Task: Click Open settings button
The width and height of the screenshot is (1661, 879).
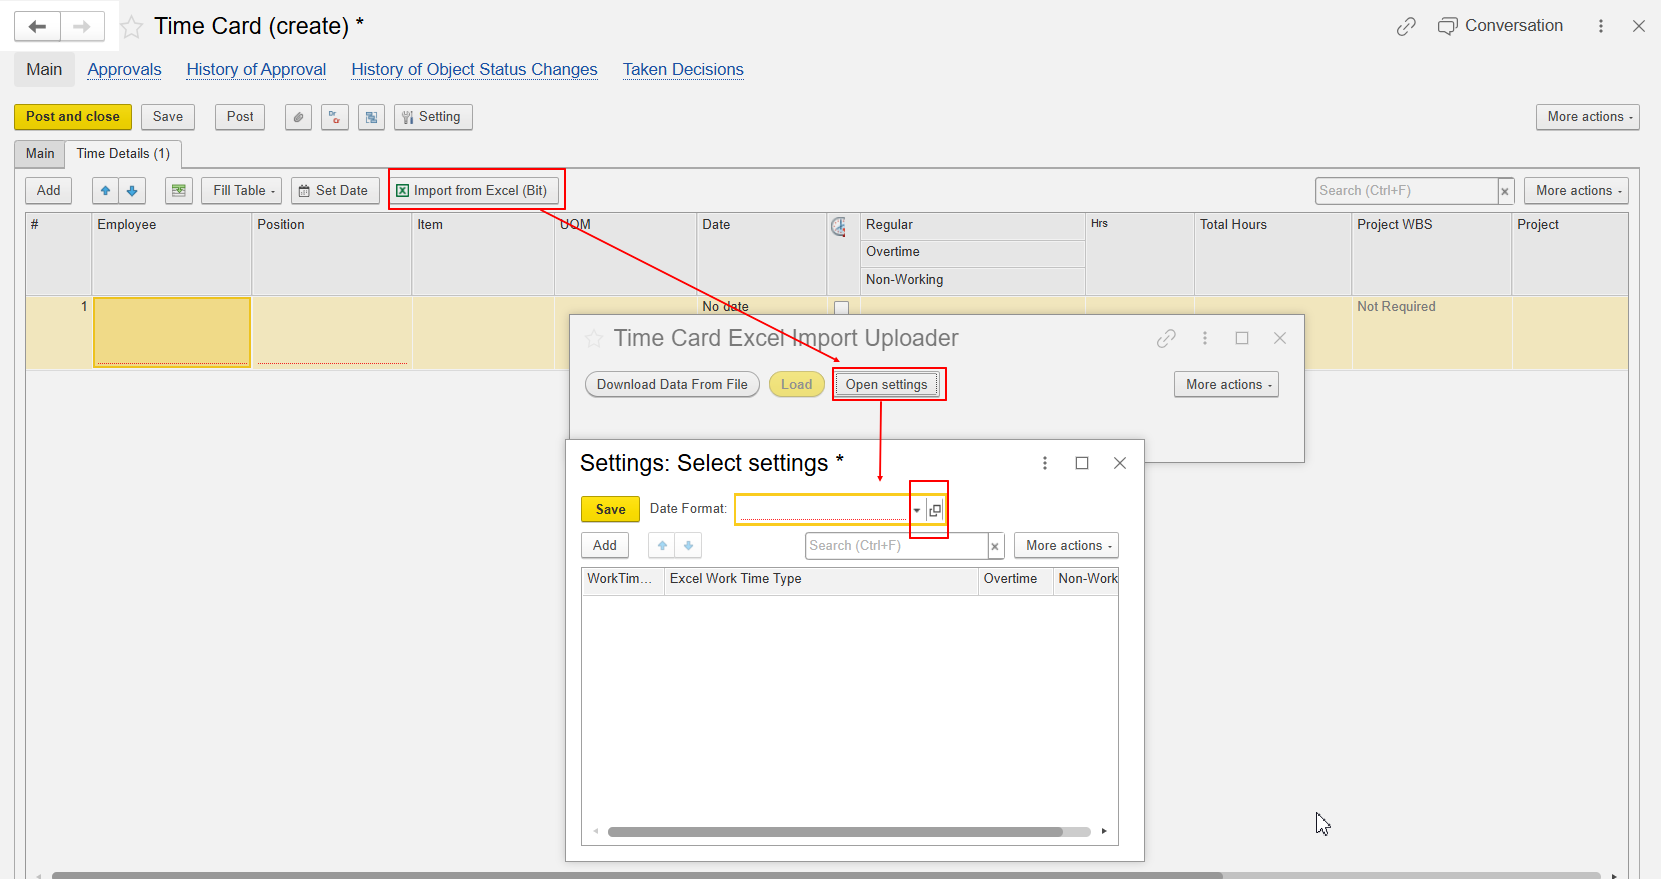Action: [887, 385]
